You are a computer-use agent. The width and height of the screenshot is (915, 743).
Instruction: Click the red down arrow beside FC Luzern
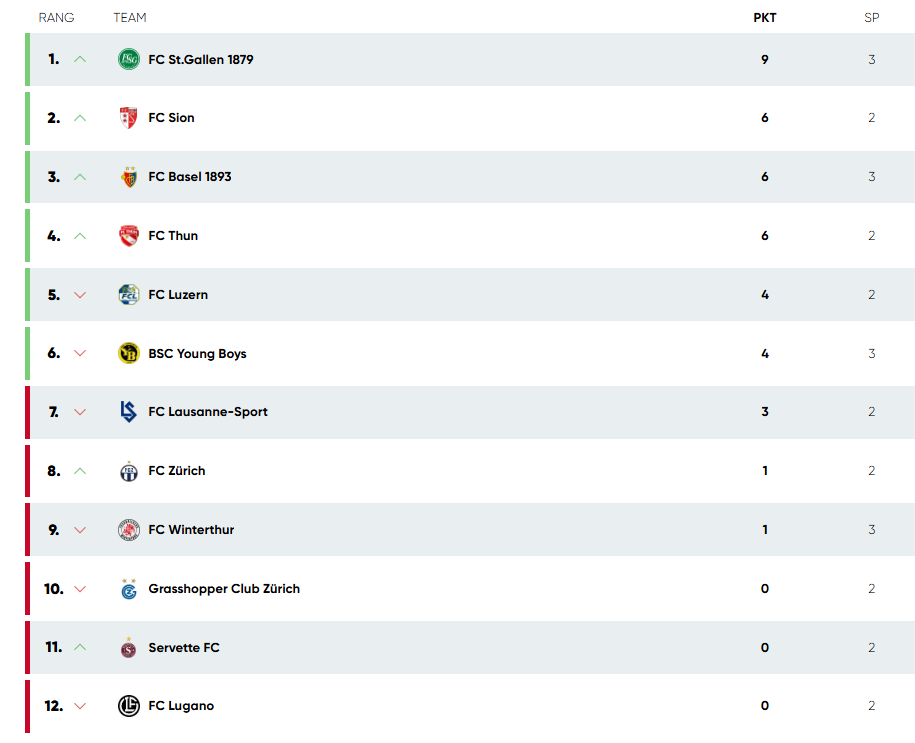point(80,295)
